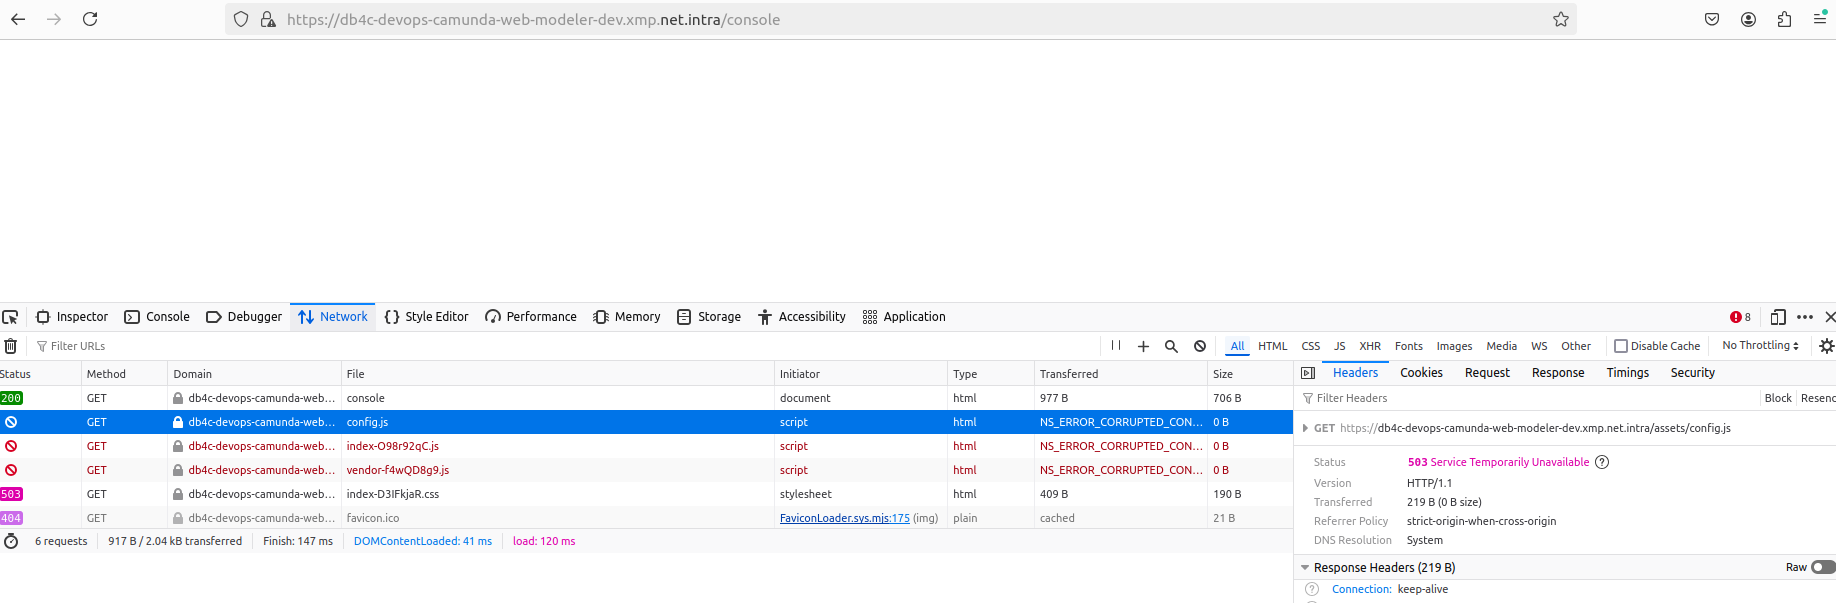The image size is (1836, 603).
Task: Go forward with browser forward arrow
Action: (x=54, y=19)
